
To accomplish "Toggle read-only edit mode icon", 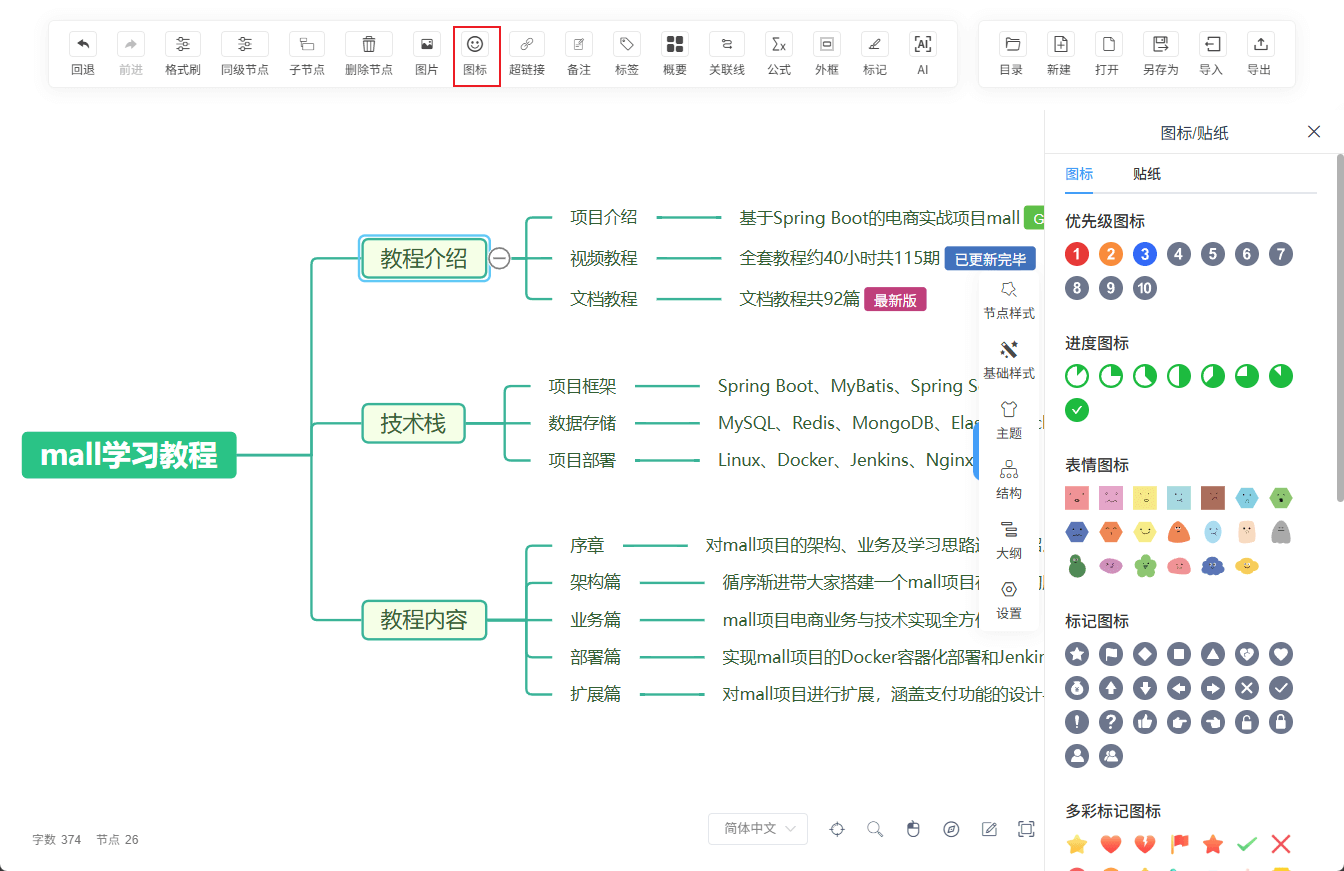I will click(x=989, y=829).
